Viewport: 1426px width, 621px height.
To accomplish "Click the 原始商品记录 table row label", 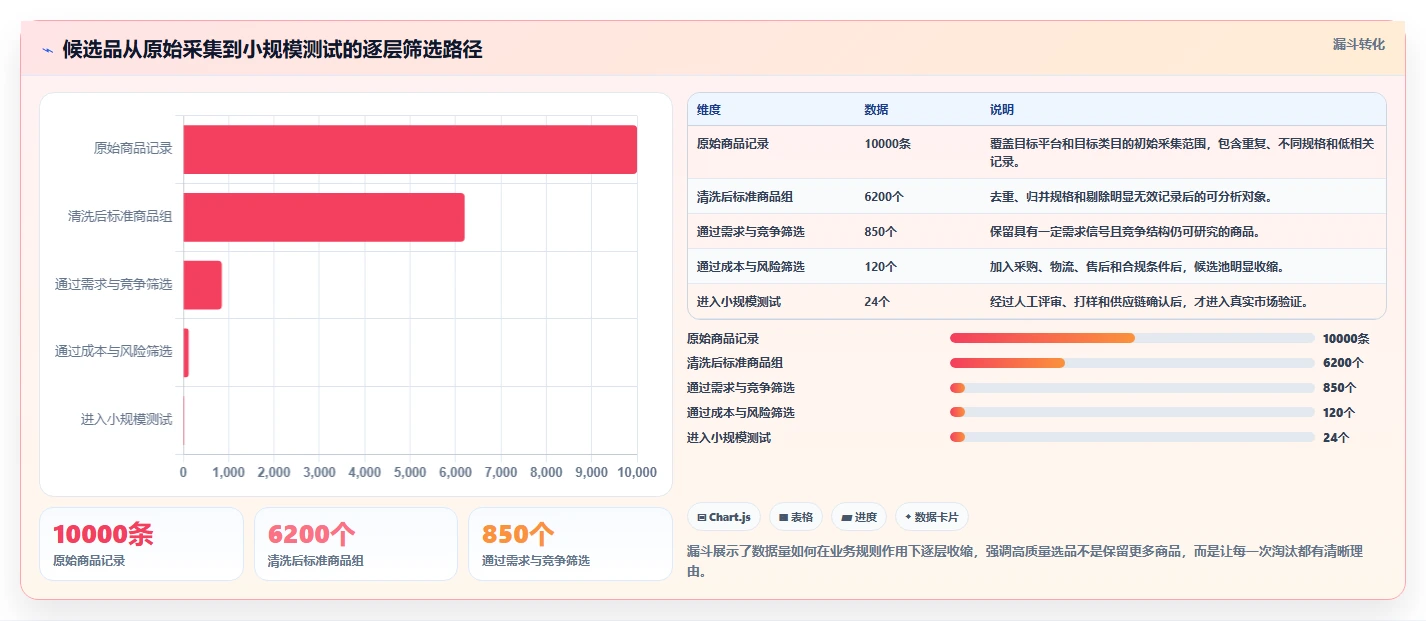I will pyautogui.click(x=733, y=144).
